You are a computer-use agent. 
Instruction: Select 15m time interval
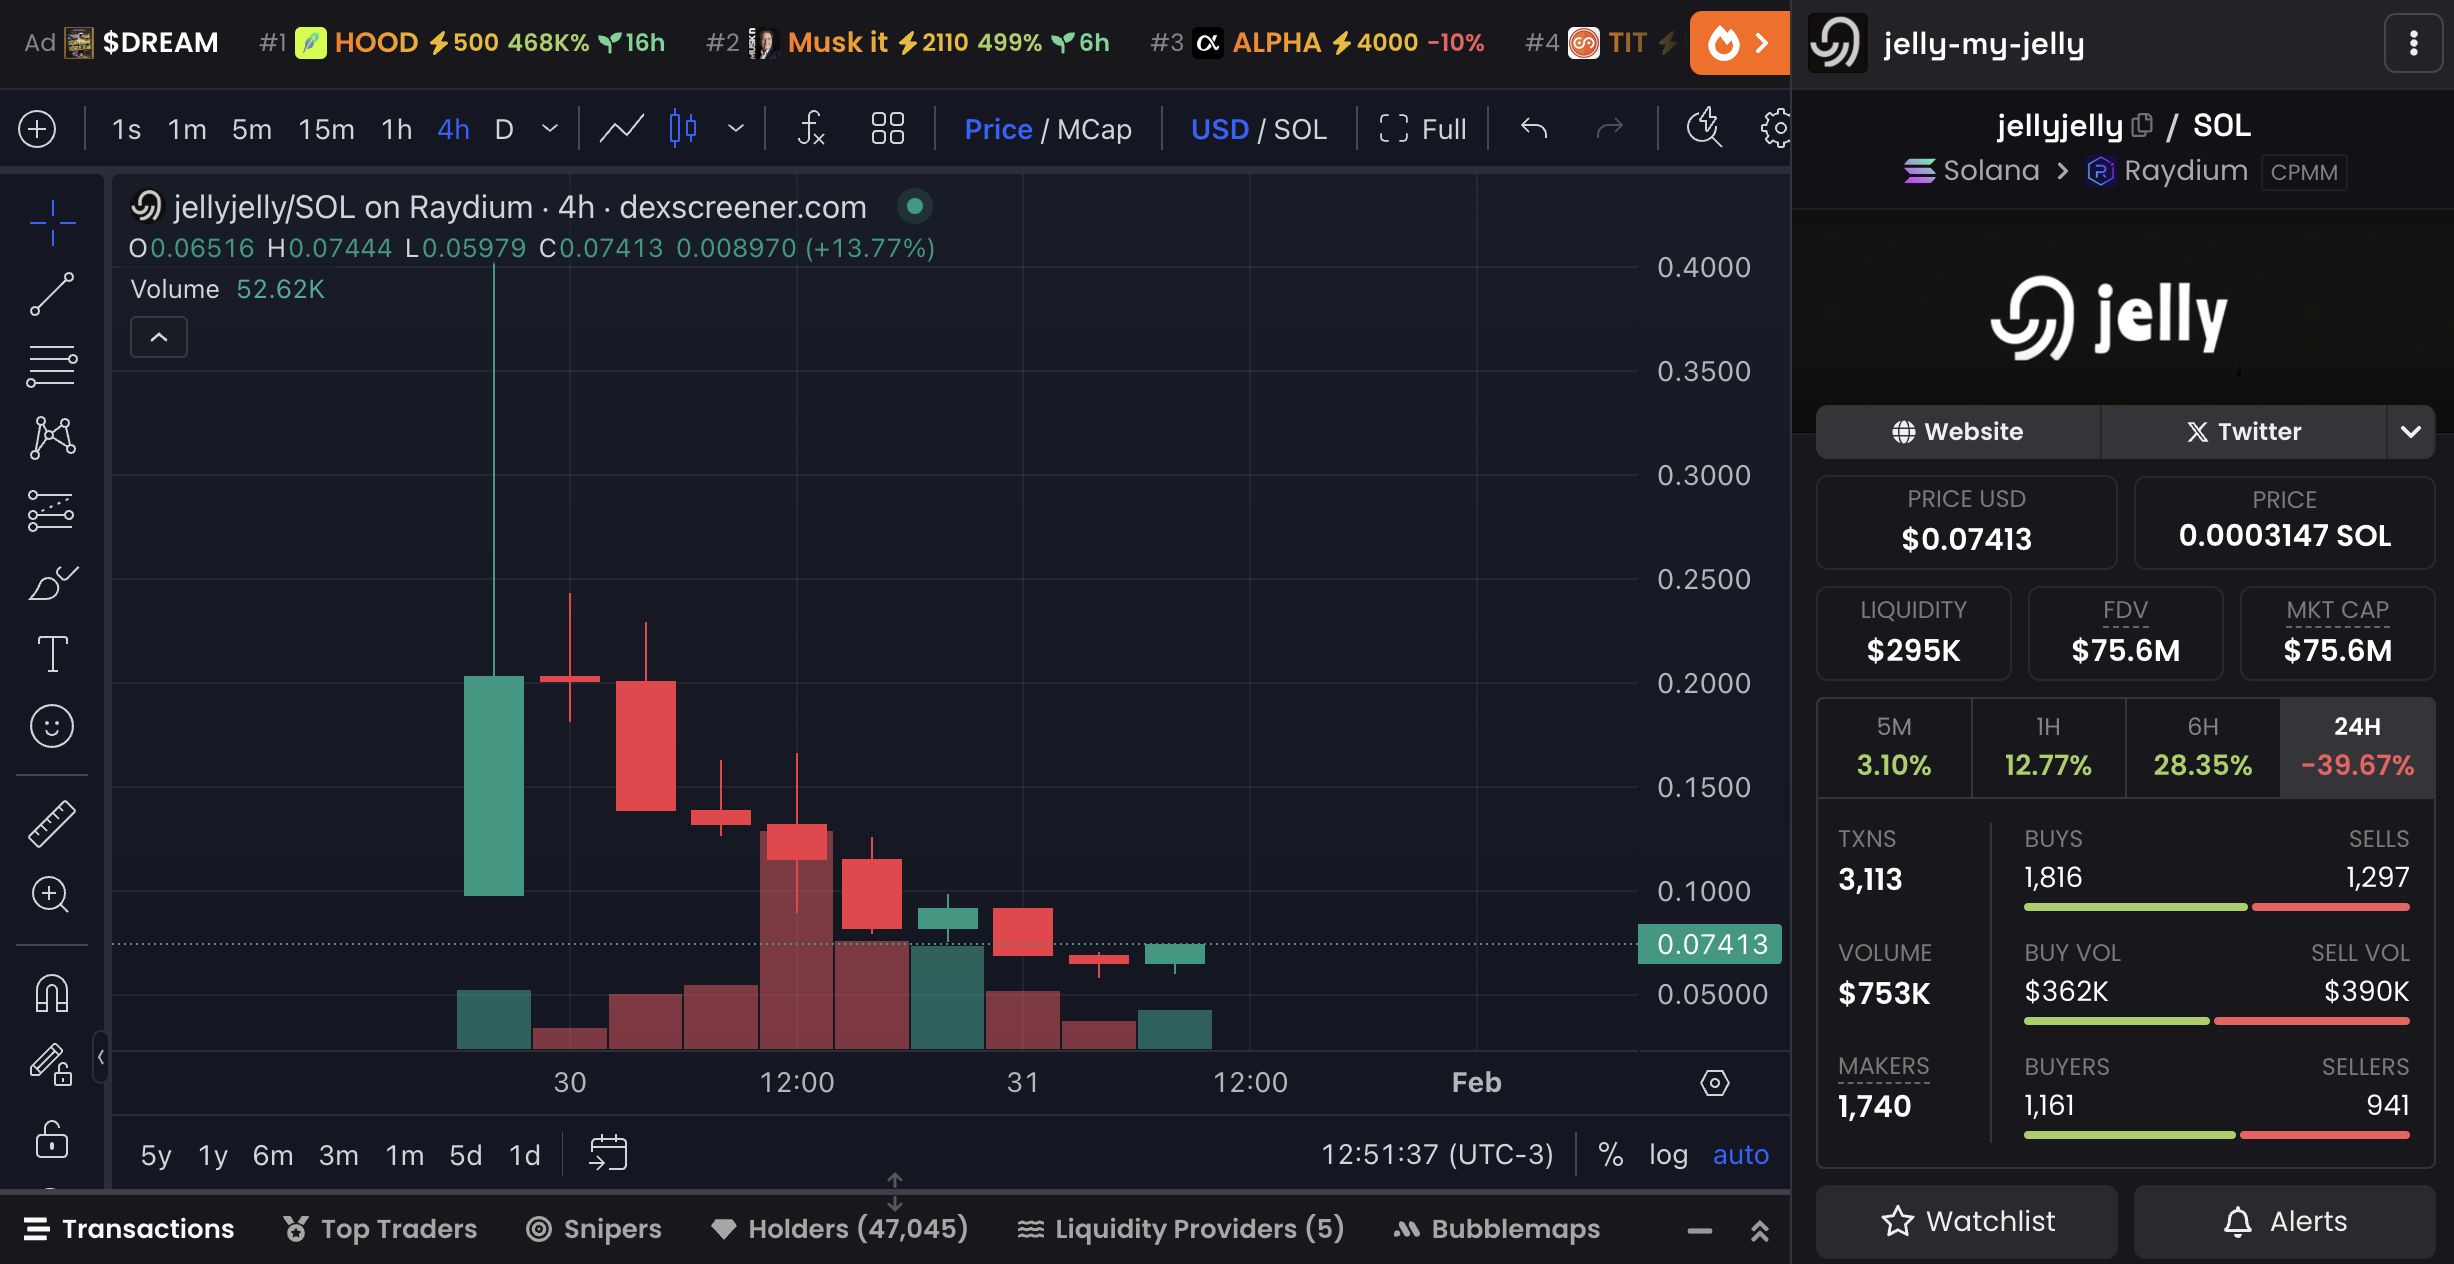coord(326,129)
